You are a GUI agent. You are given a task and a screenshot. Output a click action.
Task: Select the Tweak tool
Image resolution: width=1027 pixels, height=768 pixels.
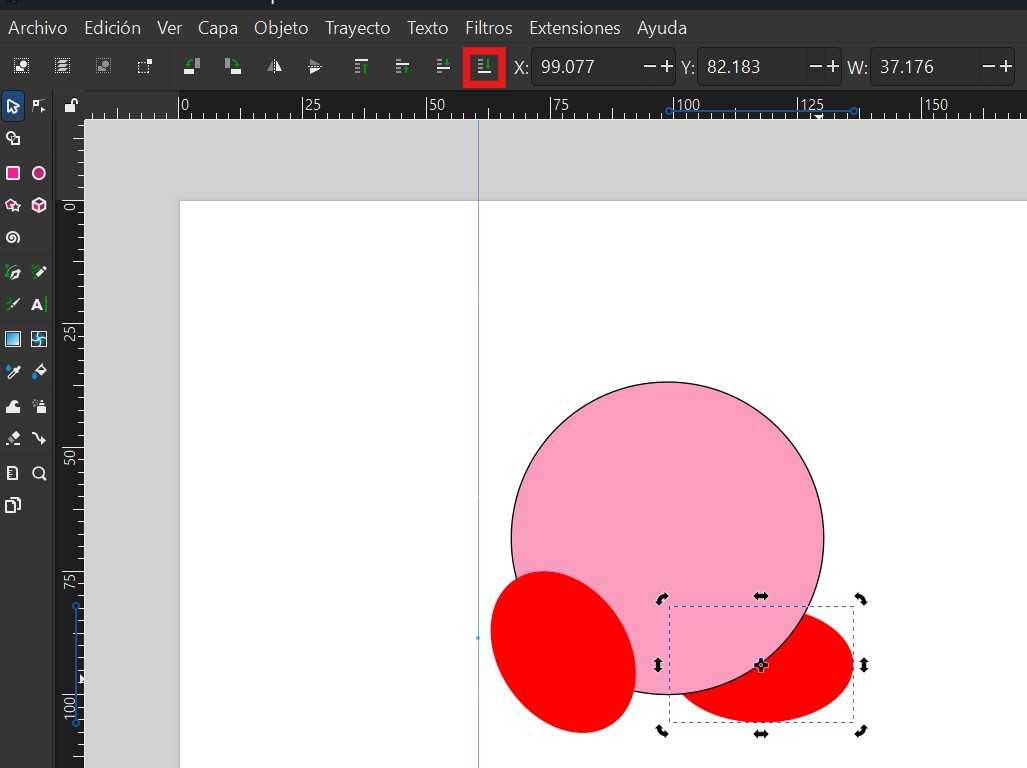click(13, 407)
